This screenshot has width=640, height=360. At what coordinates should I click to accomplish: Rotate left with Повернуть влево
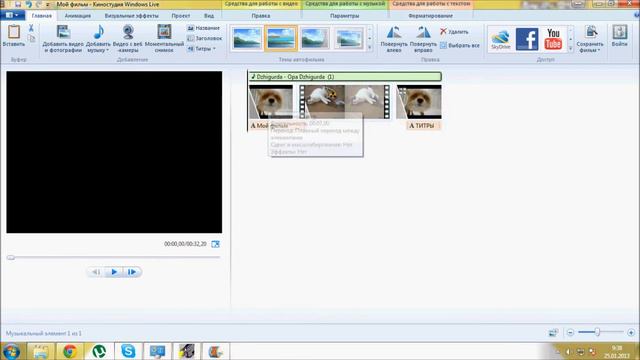click(x=394, y=39)
